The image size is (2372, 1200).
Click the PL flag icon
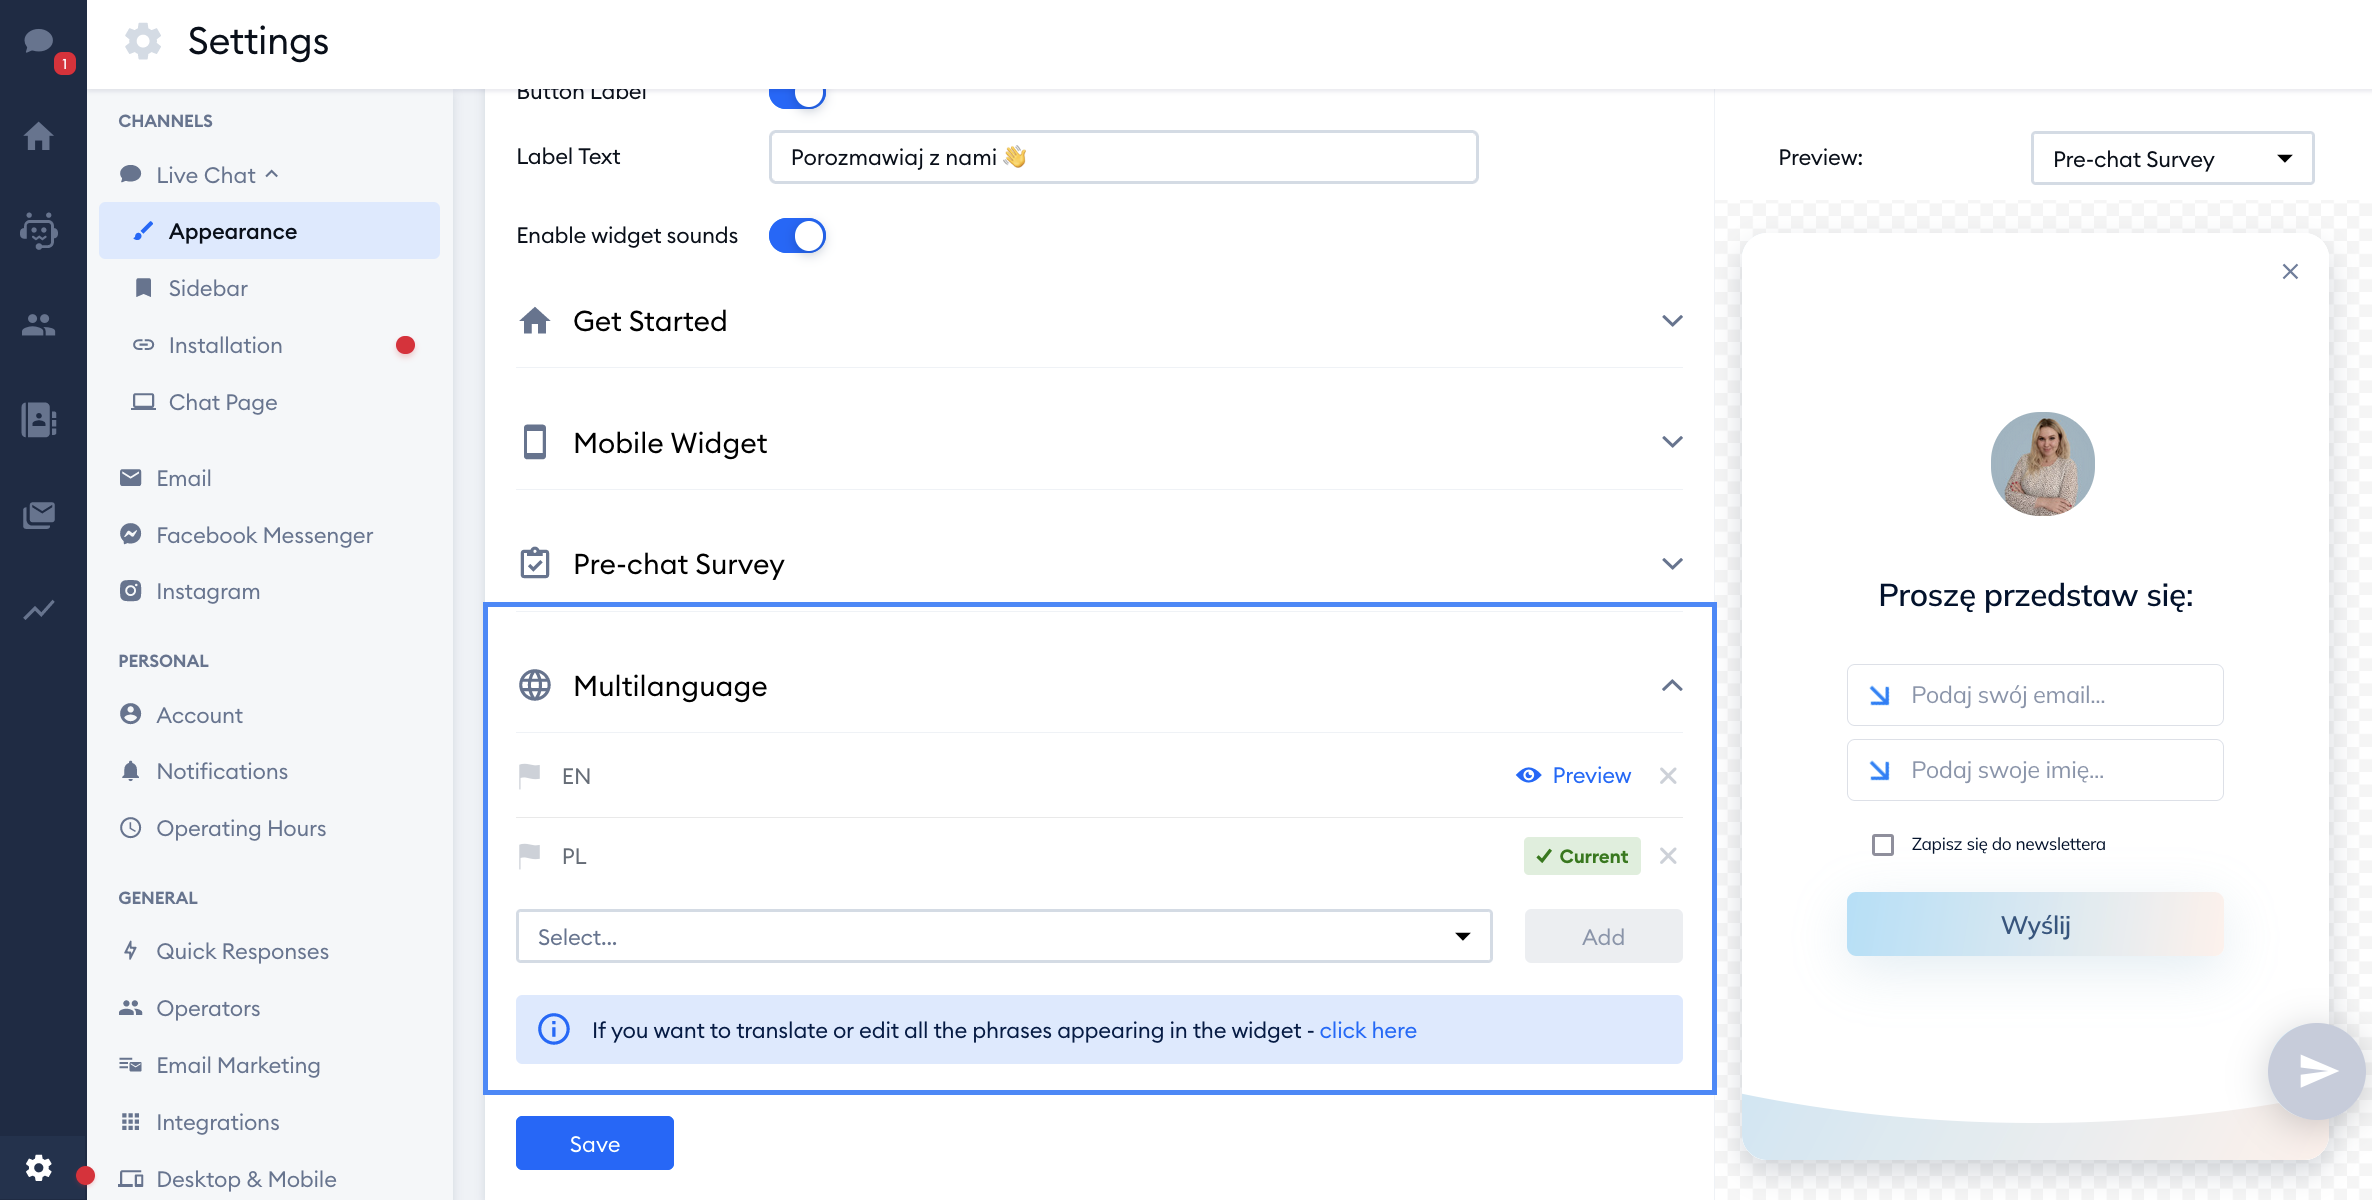coord(530,856)
